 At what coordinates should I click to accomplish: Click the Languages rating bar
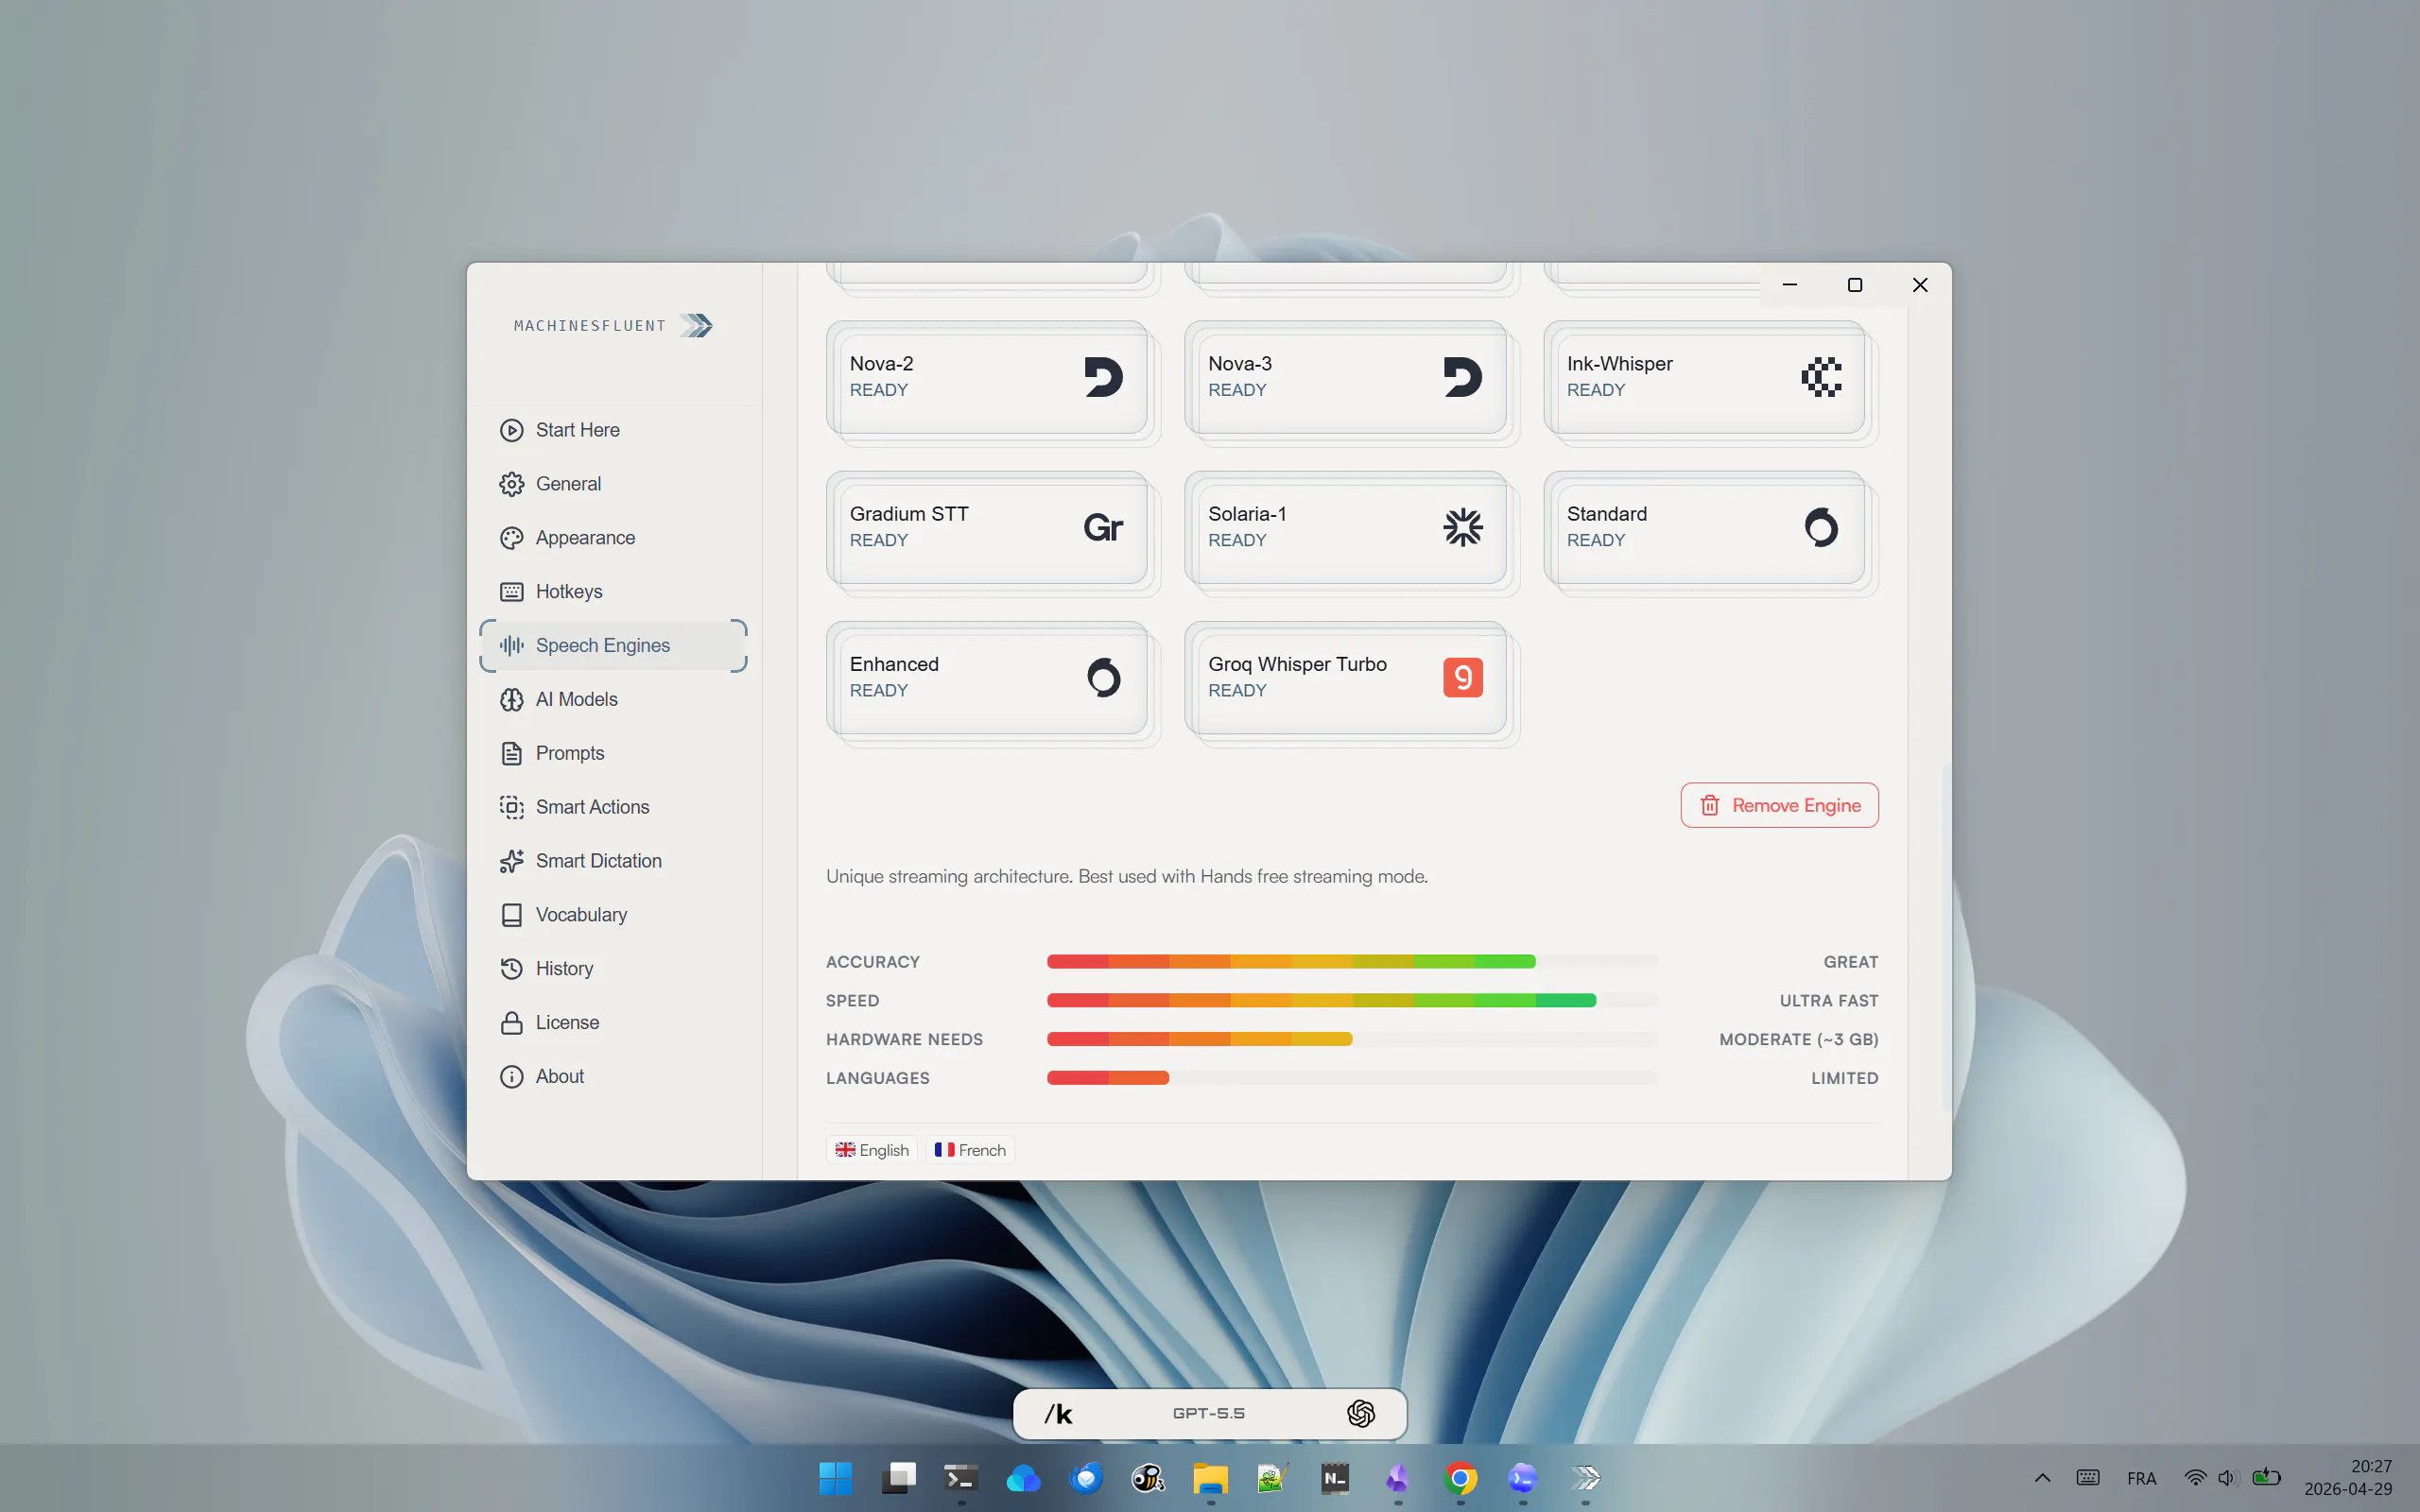point(1352,1078)
